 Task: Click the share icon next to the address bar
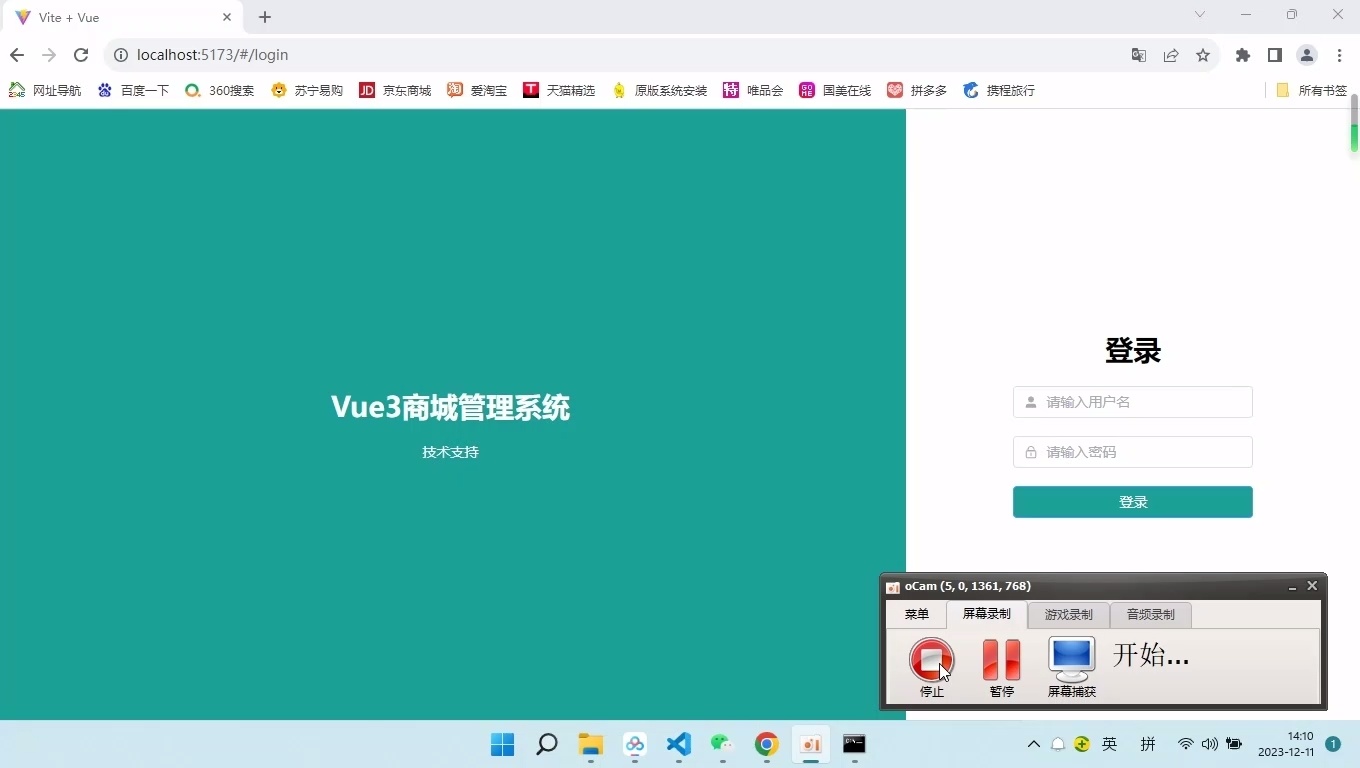click(1171, 56)
